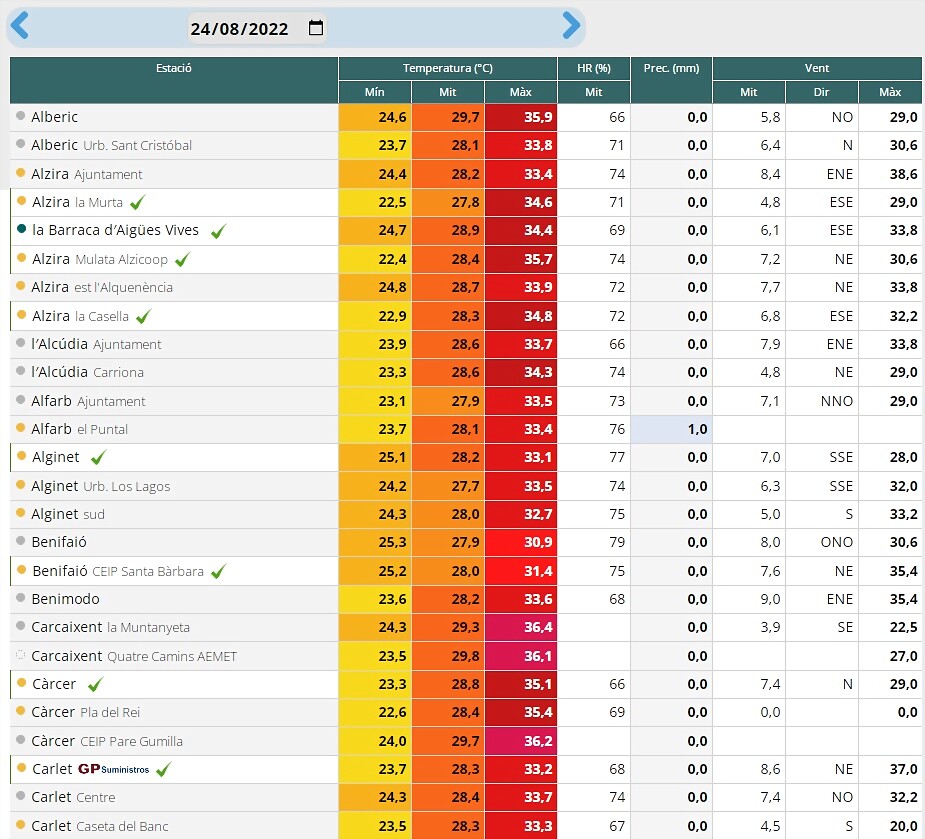Click the teal status dot for la Barraca d'Aigües Vives
The width and height of the screenshot is (925, 839).
(x=22, y=229)
